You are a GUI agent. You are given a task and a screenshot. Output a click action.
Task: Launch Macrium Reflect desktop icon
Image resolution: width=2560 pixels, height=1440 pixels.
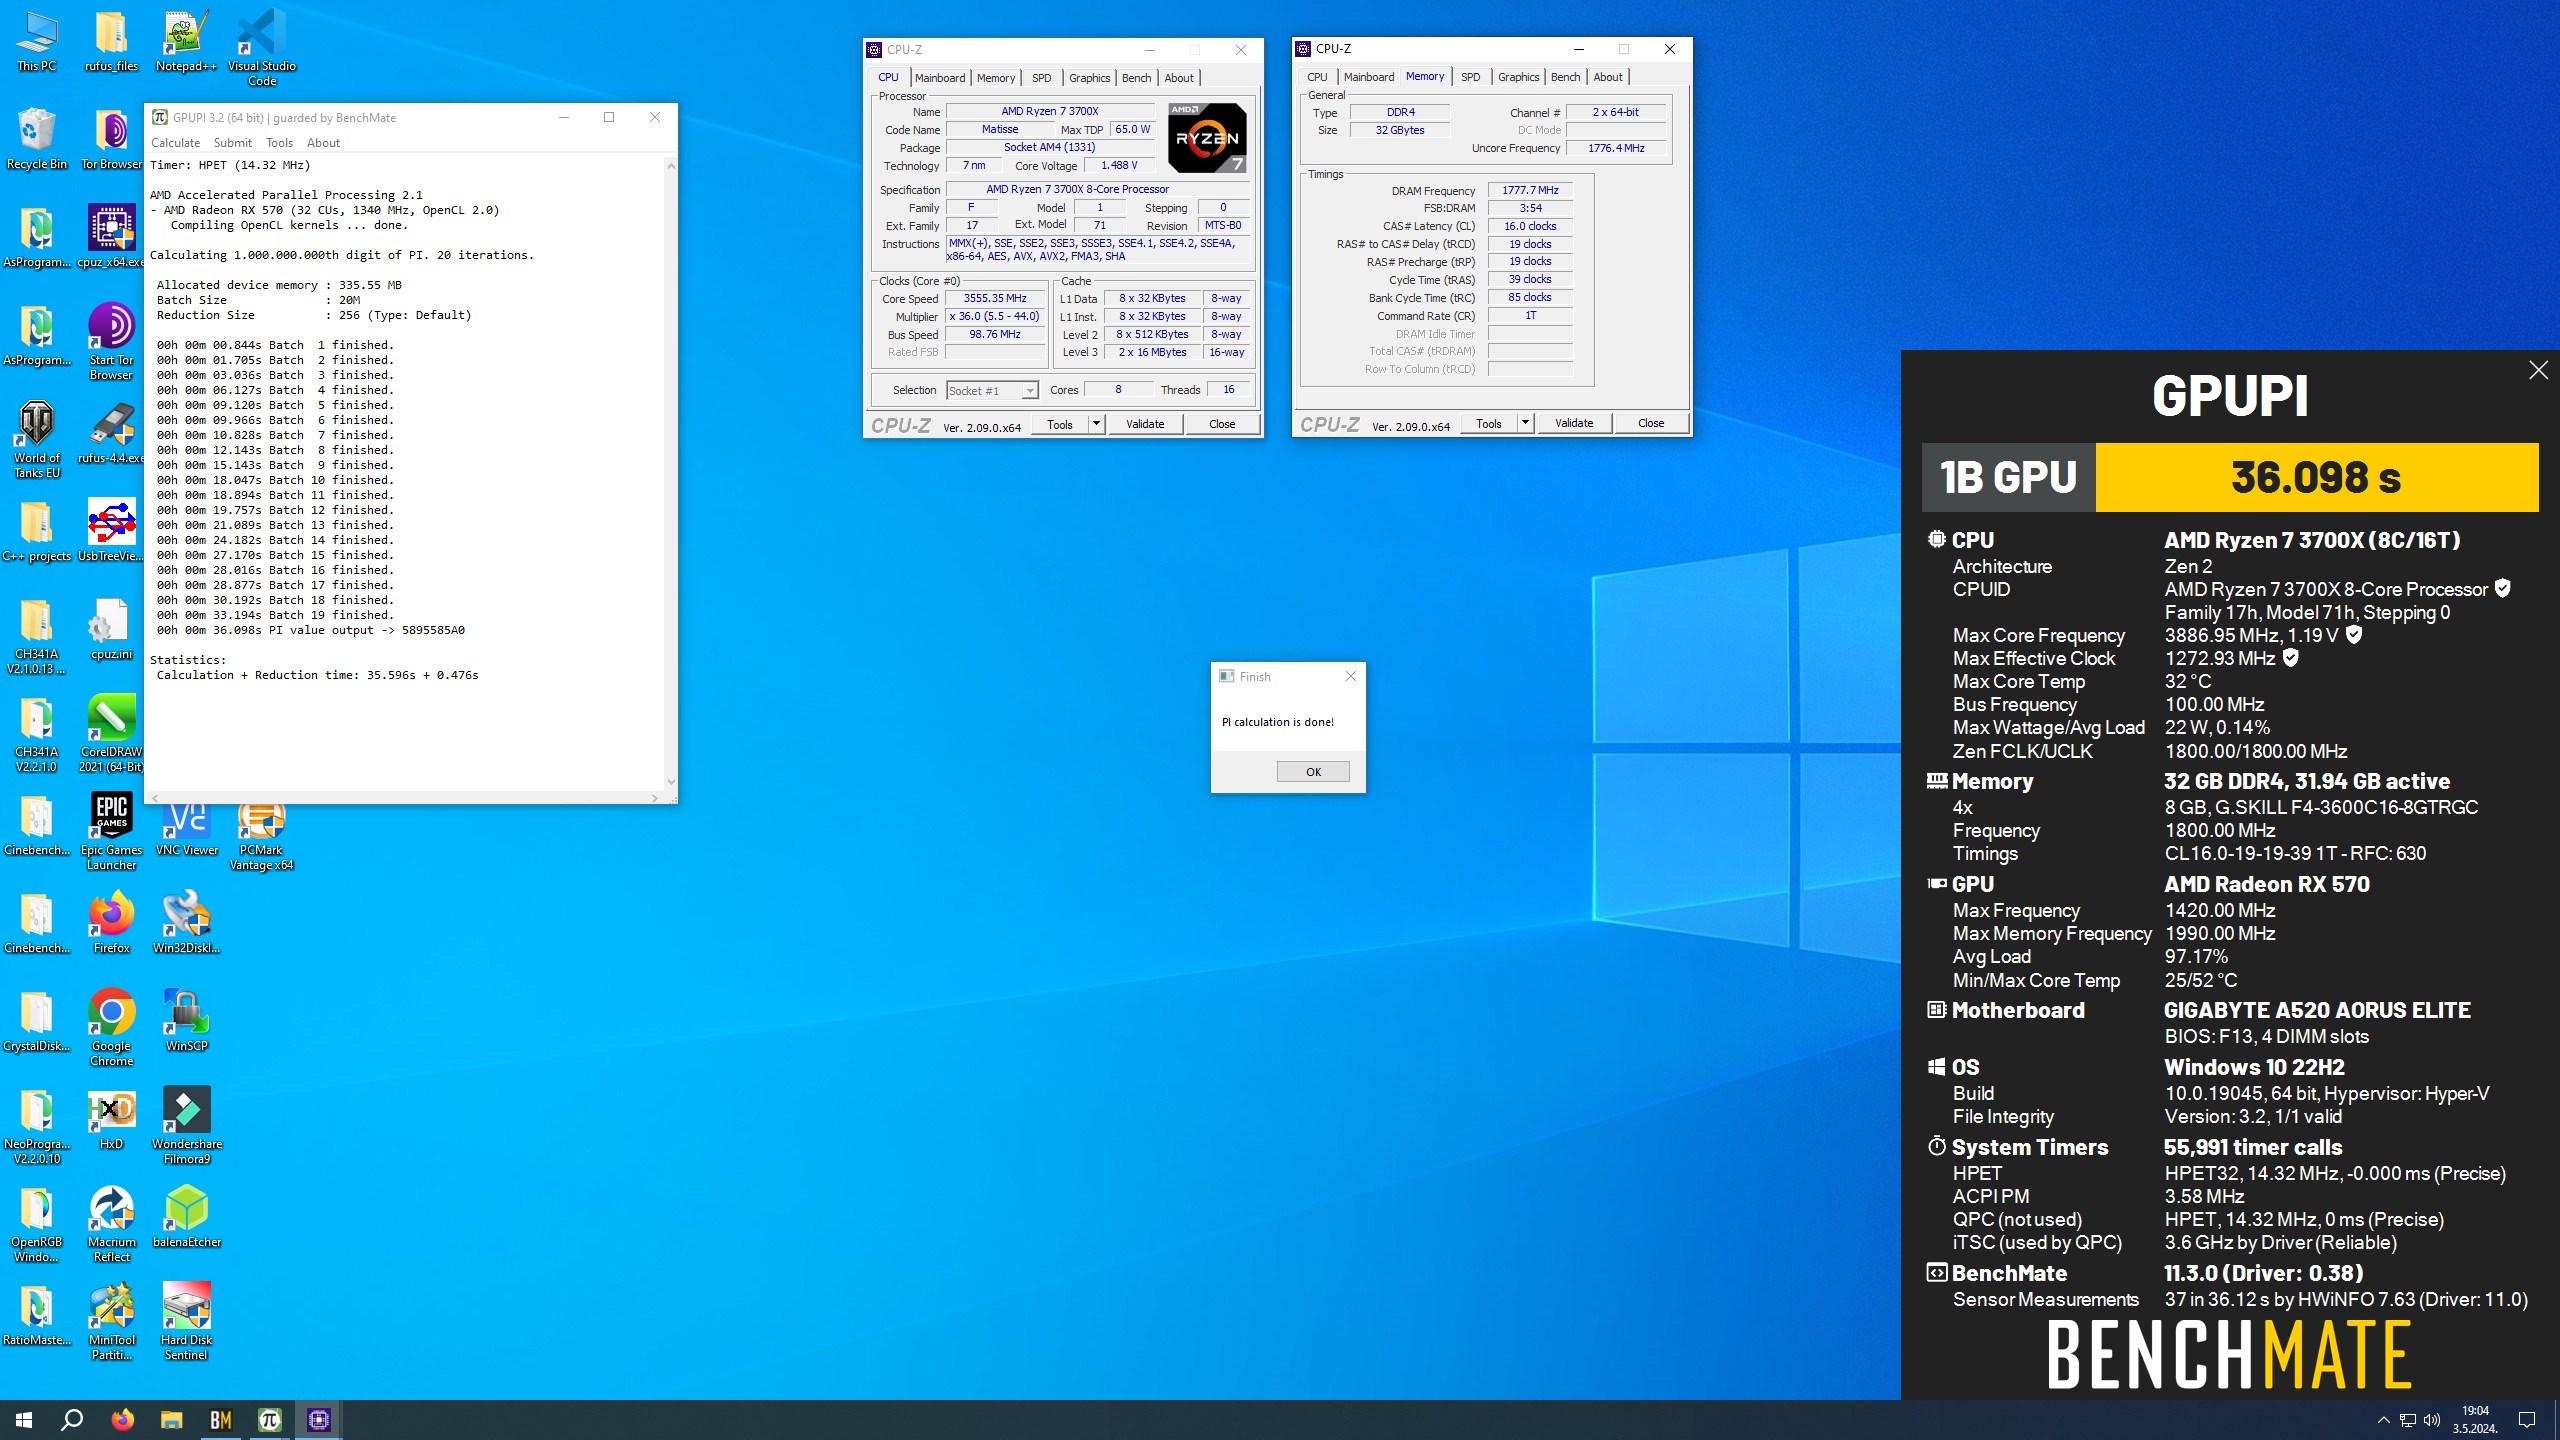click(111, 1224)
